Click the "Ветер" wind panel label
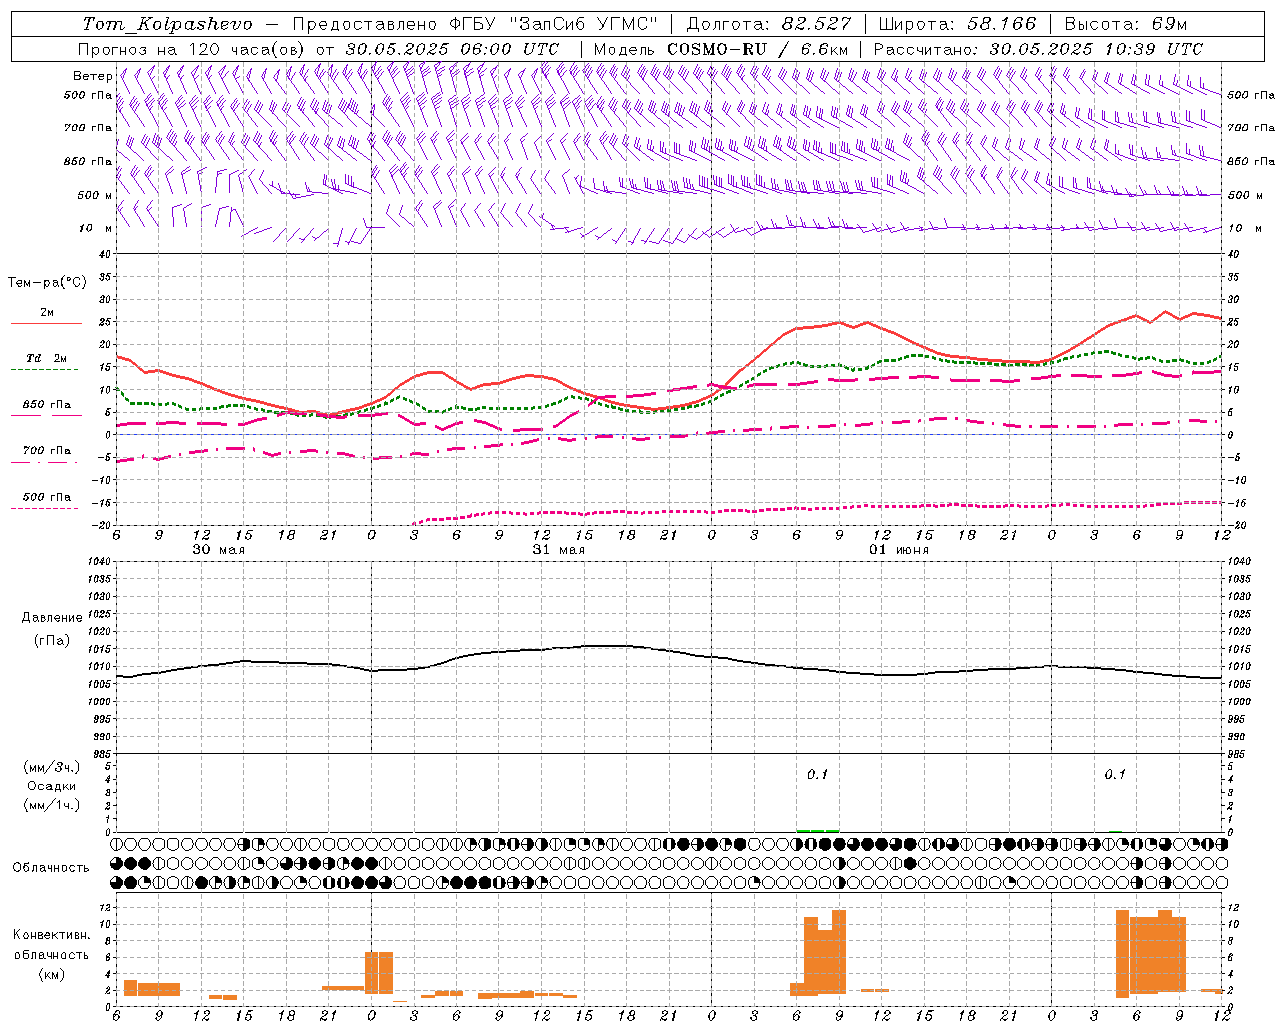The image size is (1280, 1024). pyautogui.click(x=92, y=76)
